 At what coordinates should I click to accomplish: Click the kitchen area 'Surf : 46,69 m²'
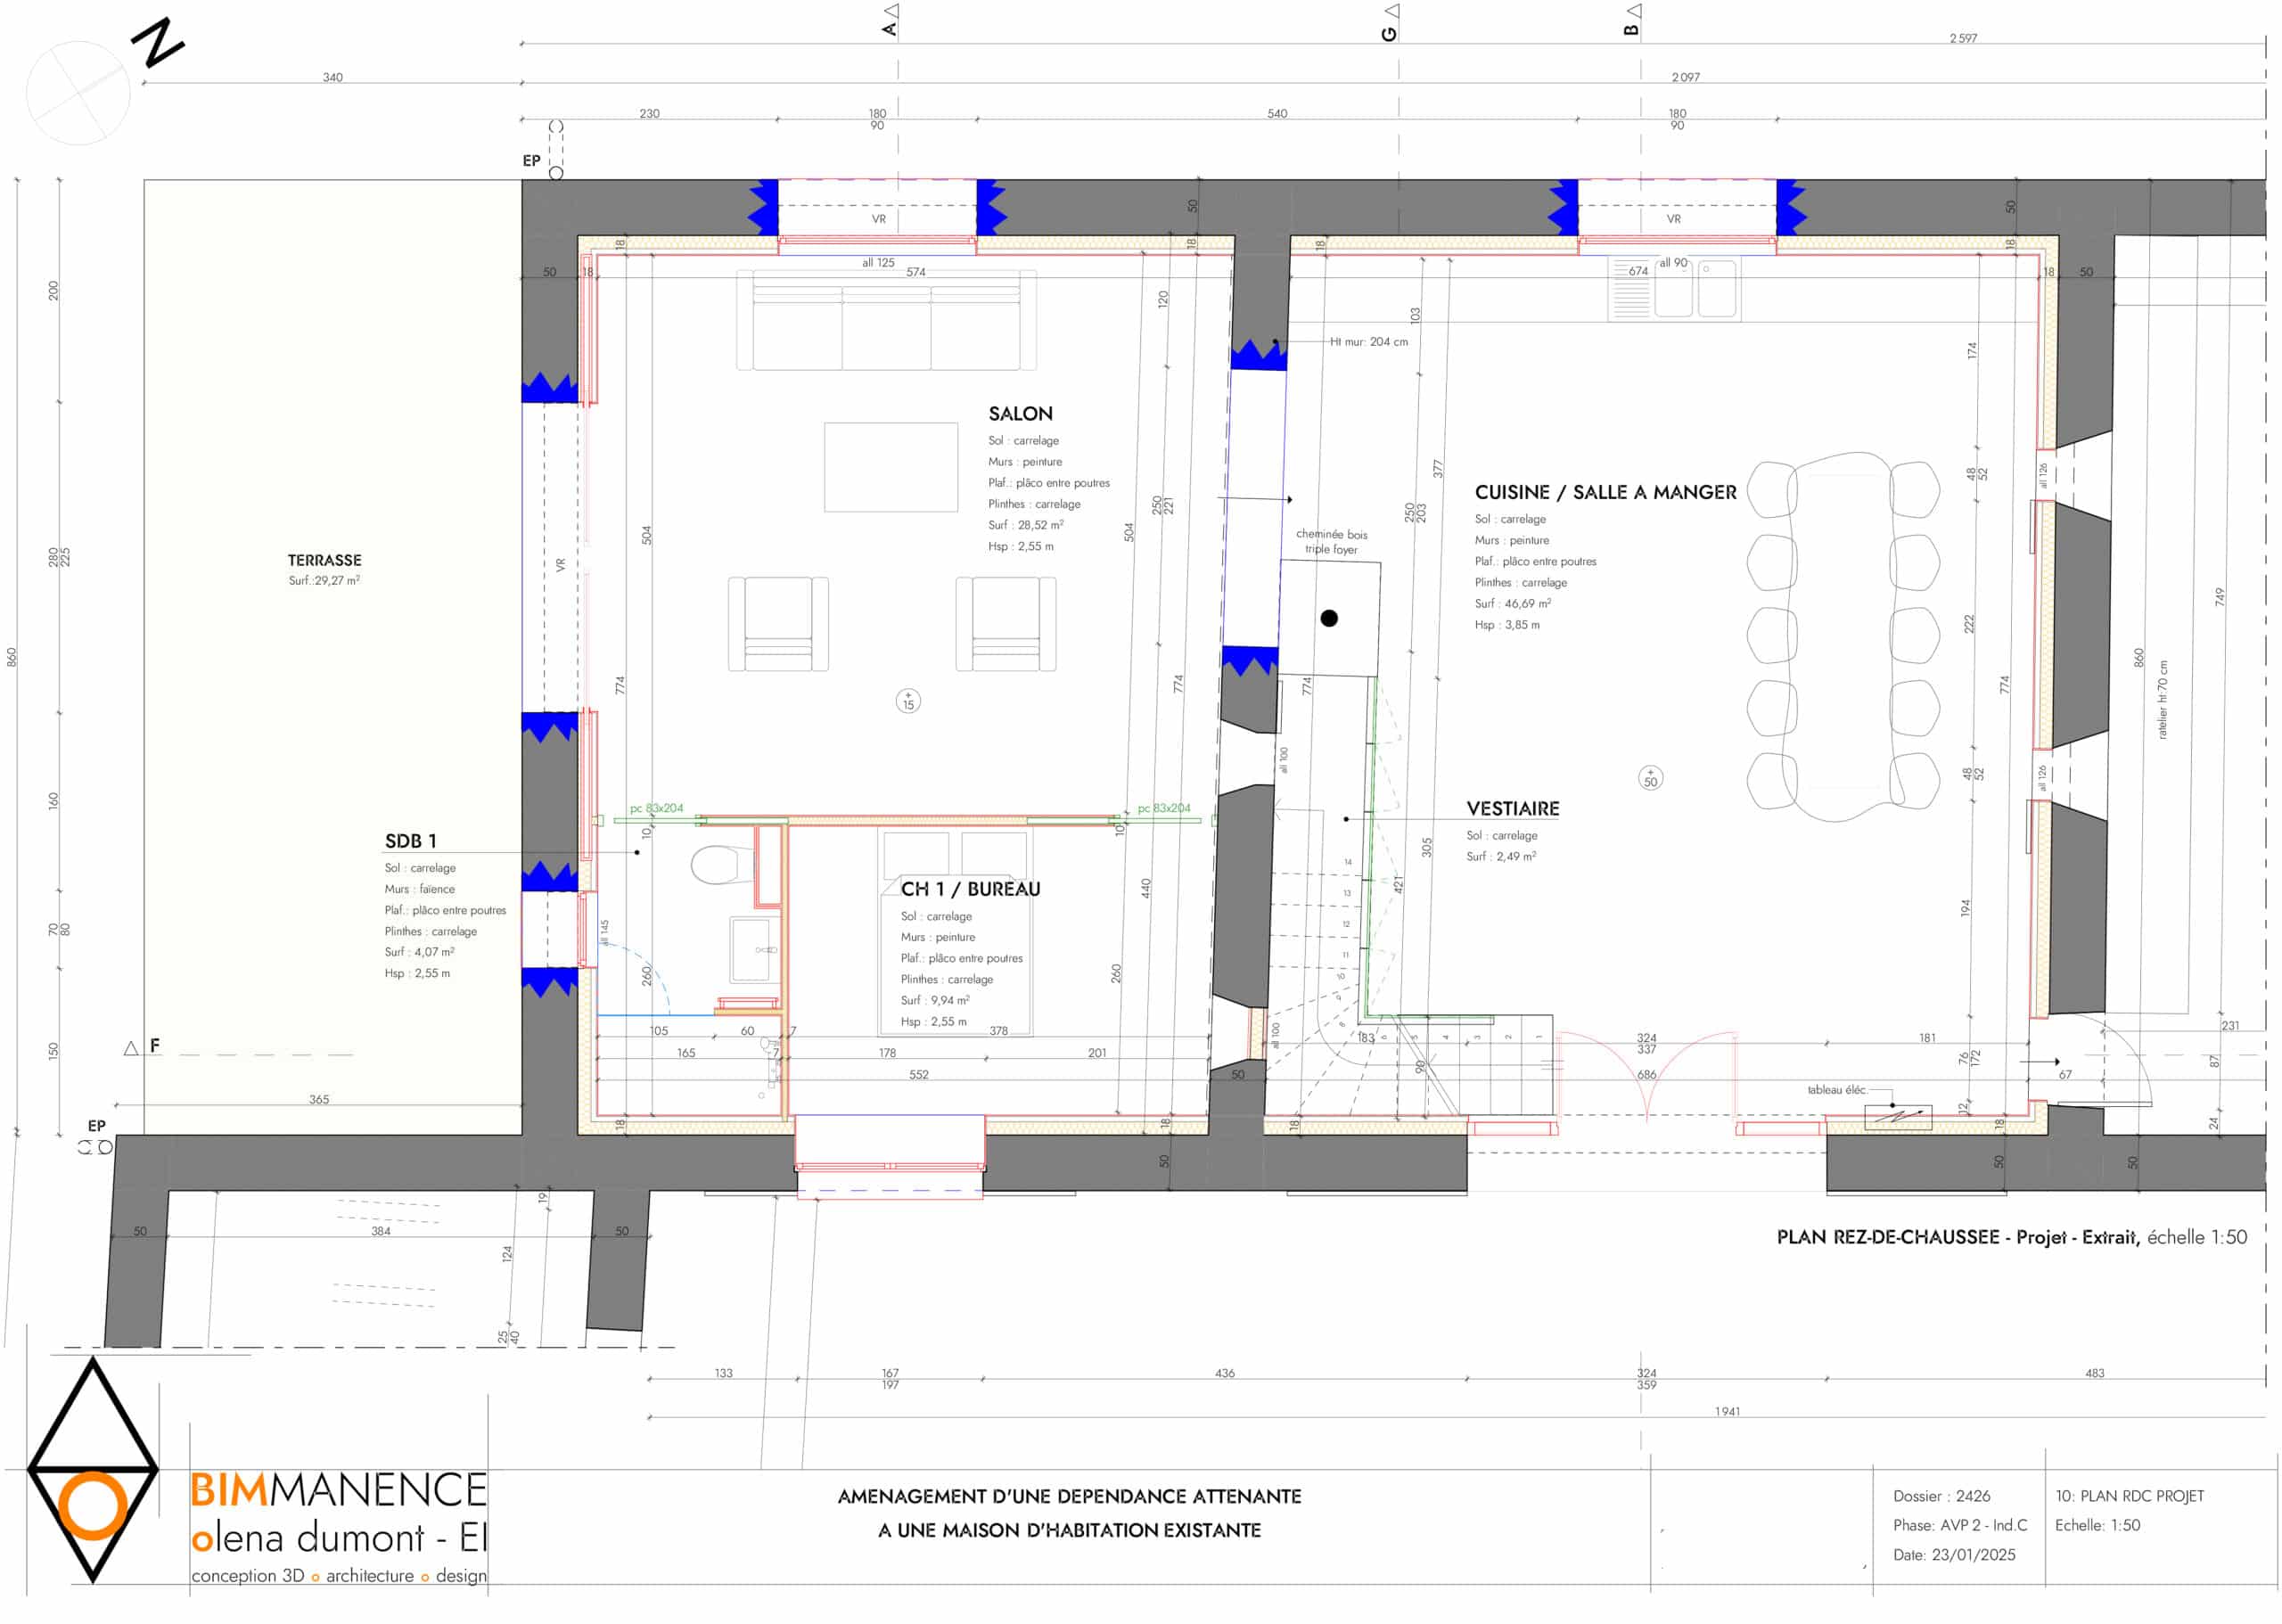pyautogui.click(x=1512, y=604)
